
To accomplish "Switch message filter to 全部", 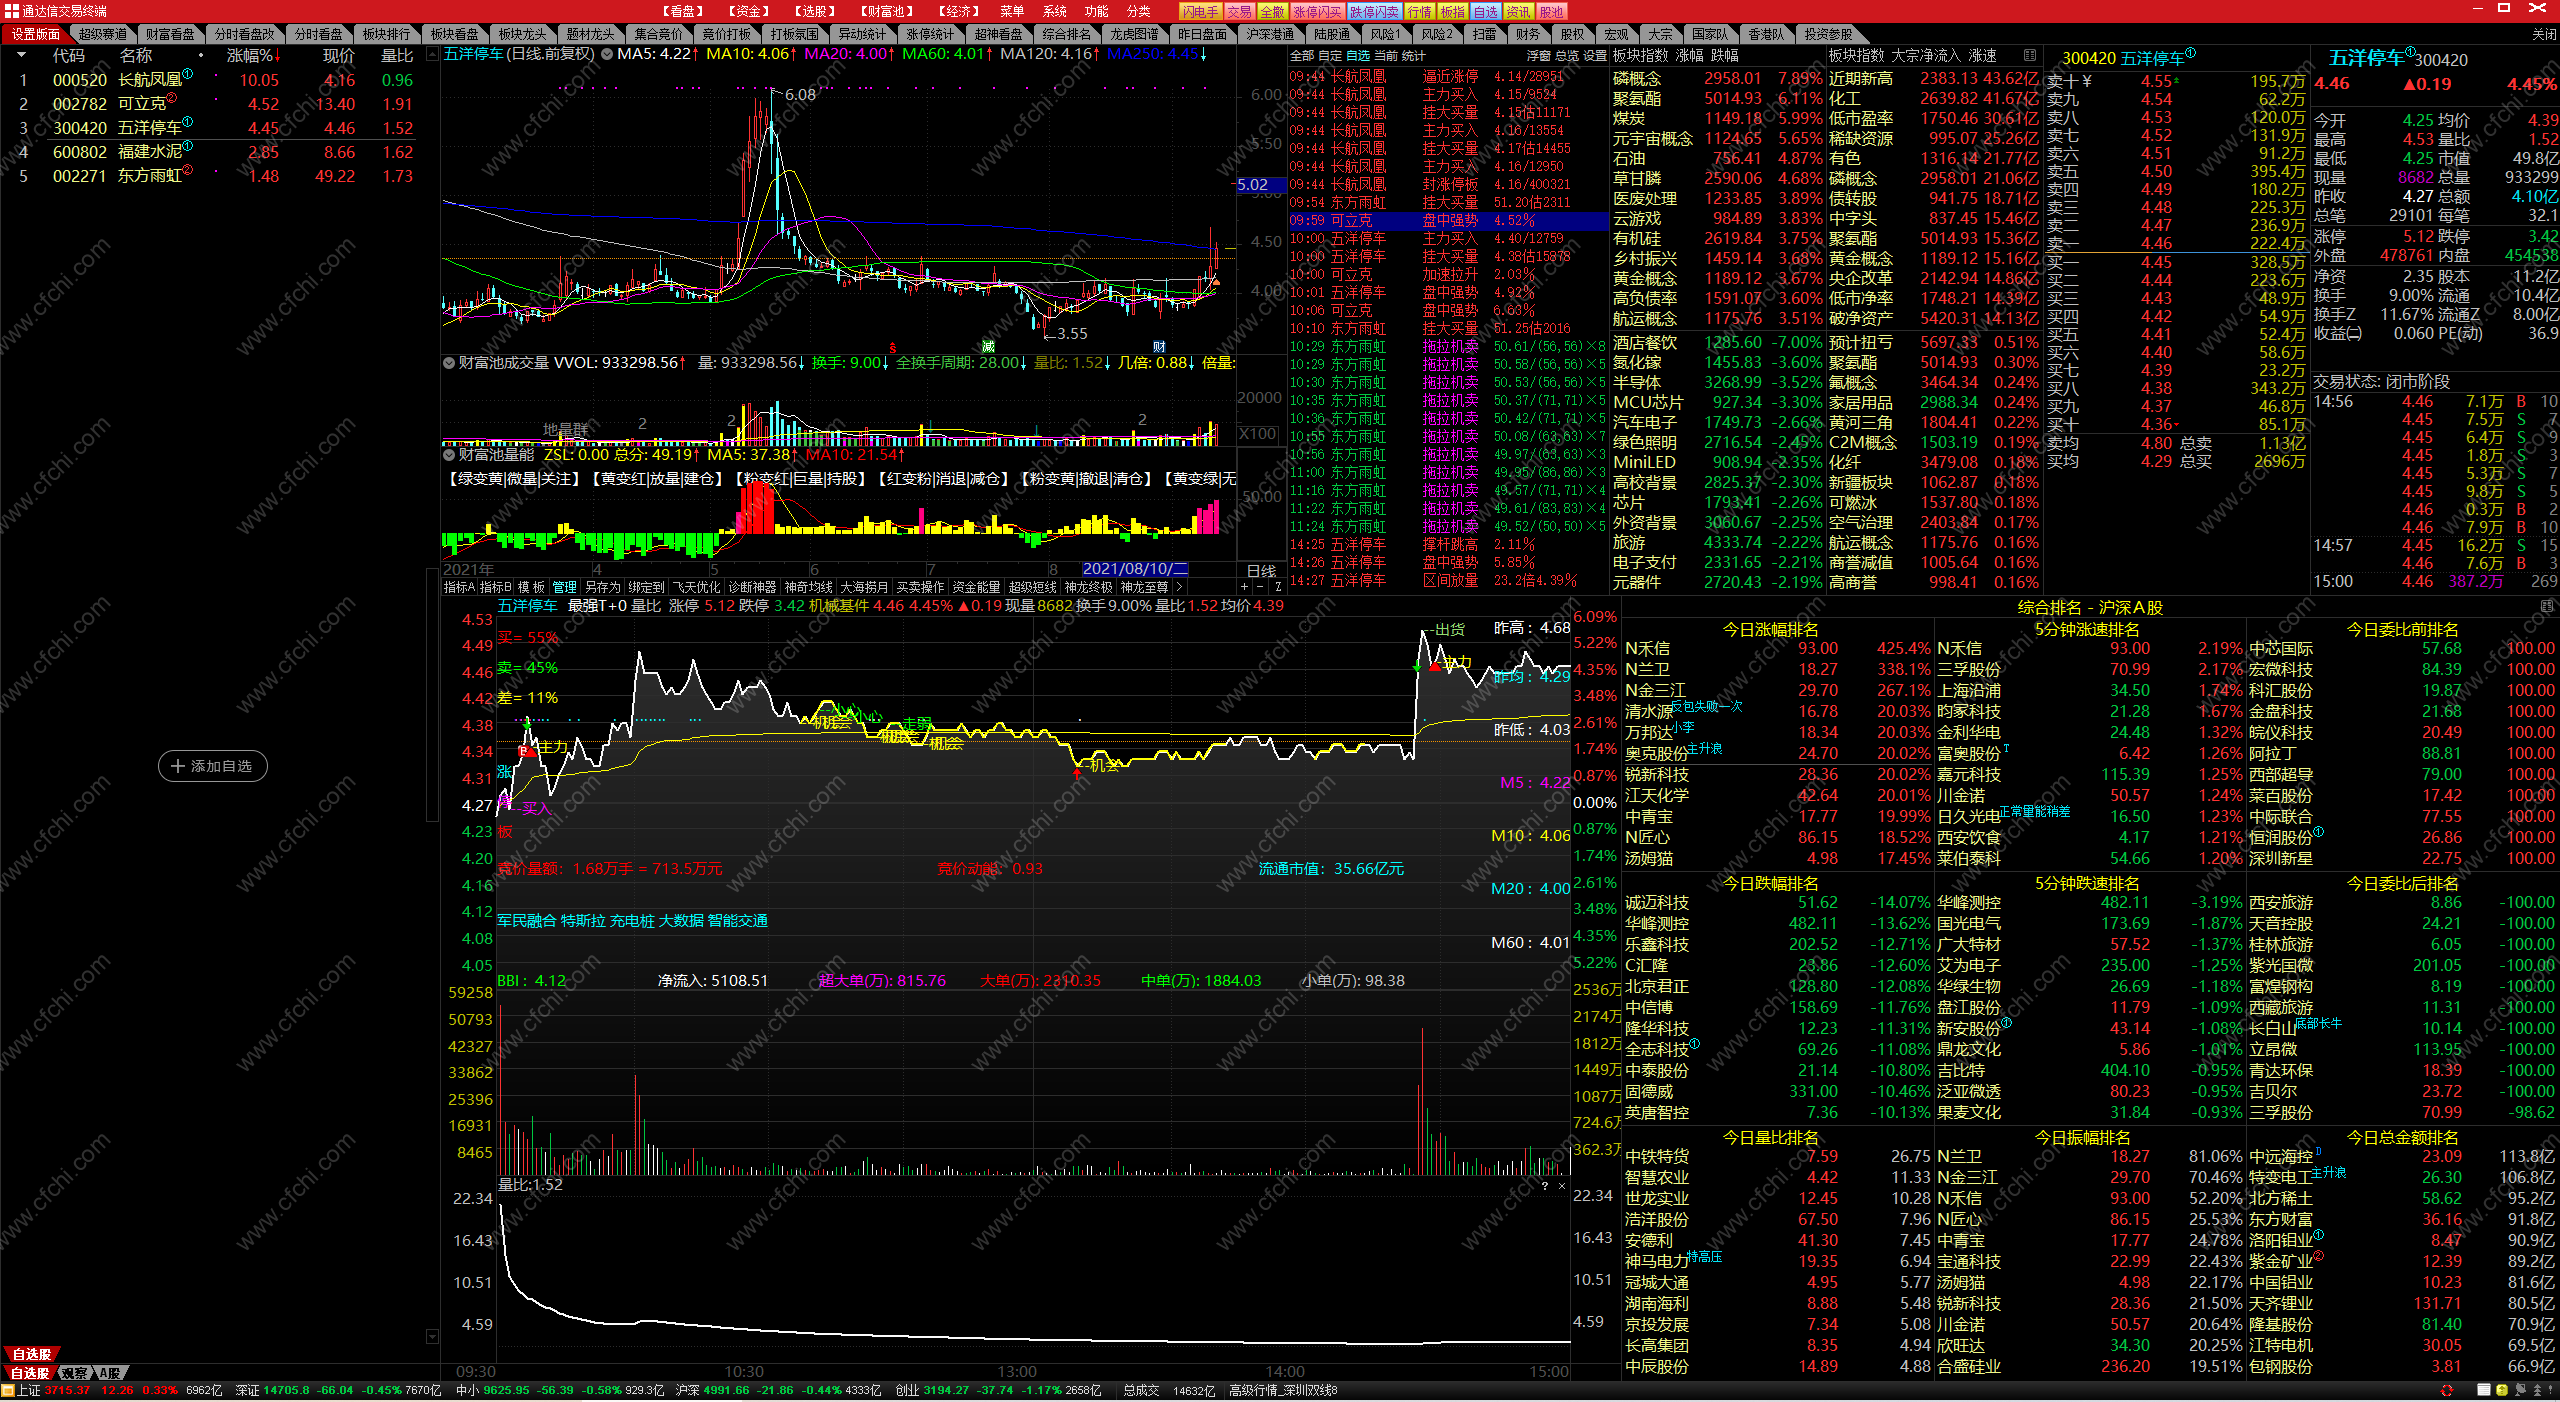I will [1301, 56].
